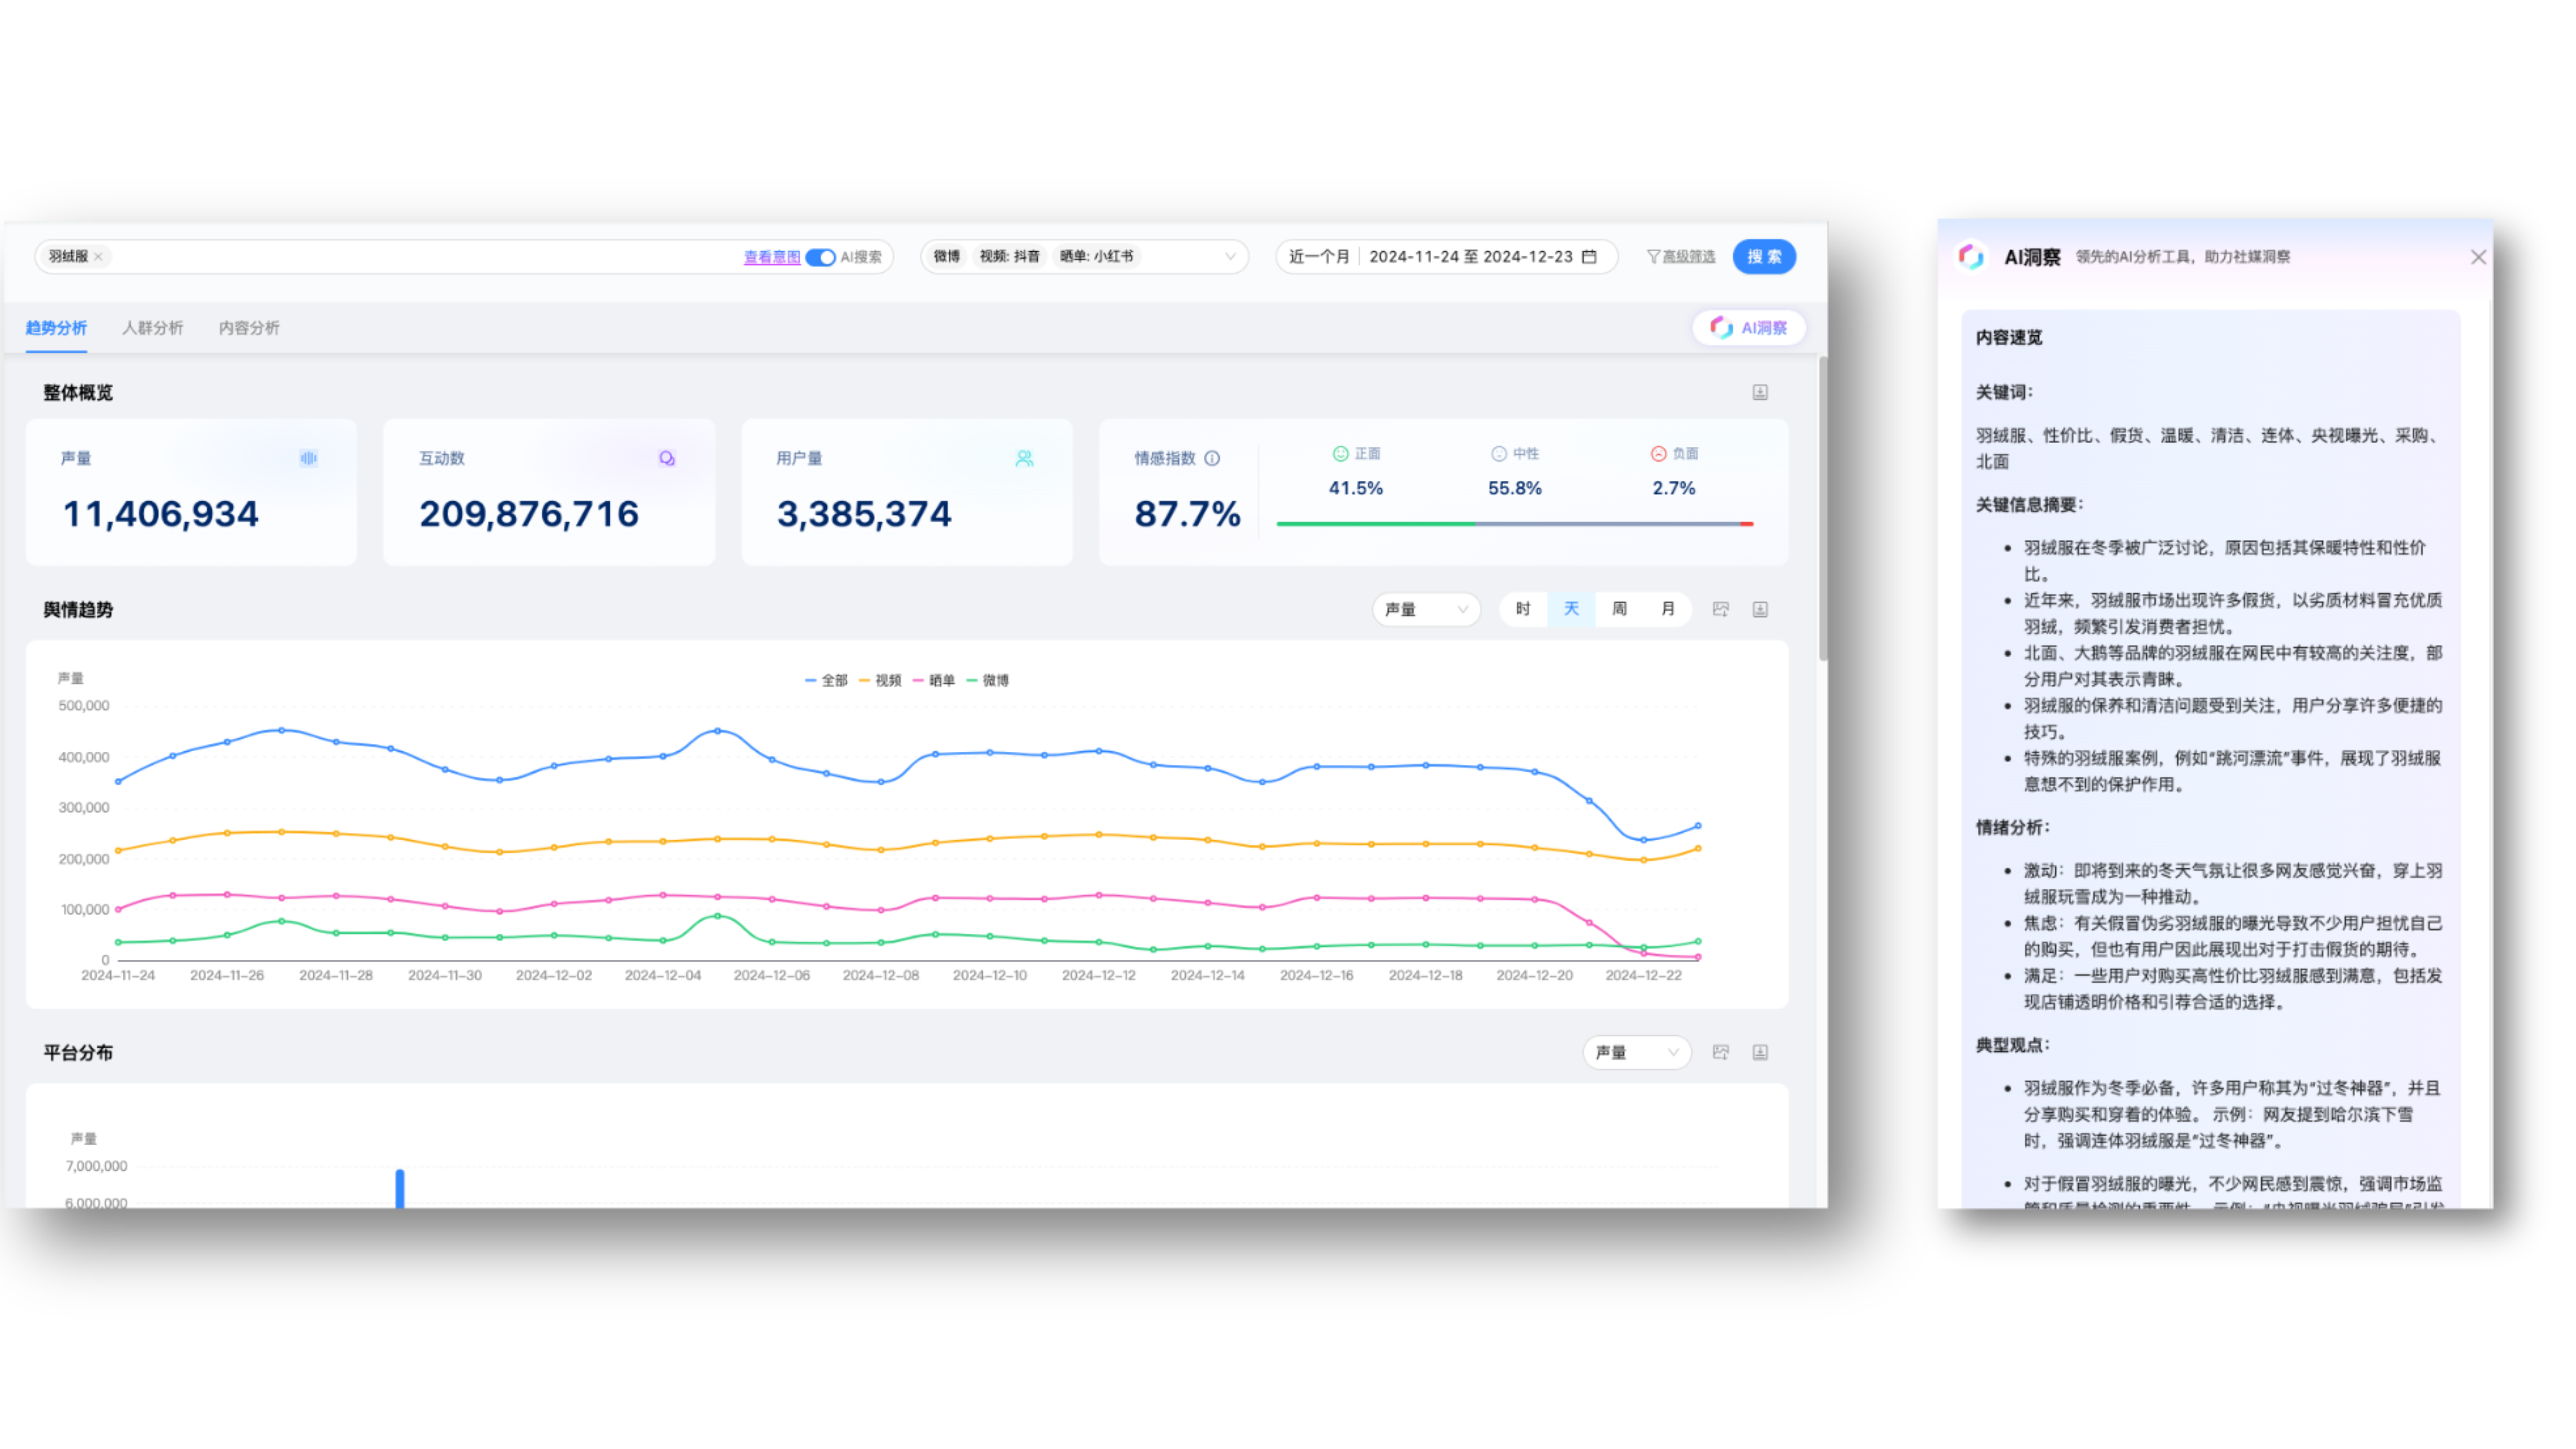Image resolution: width=2576 pixels, height=1449 pixels.
Task: Click the main page vertical scrollbar
Action: (x=1822, y=508)
